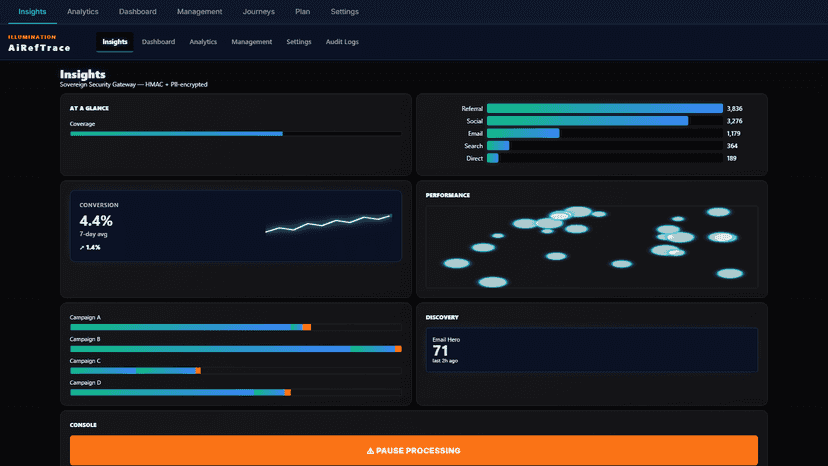Click the 'Campaign C' label
The height and width of the screenshot is (466, 828).
click(85, 361)
